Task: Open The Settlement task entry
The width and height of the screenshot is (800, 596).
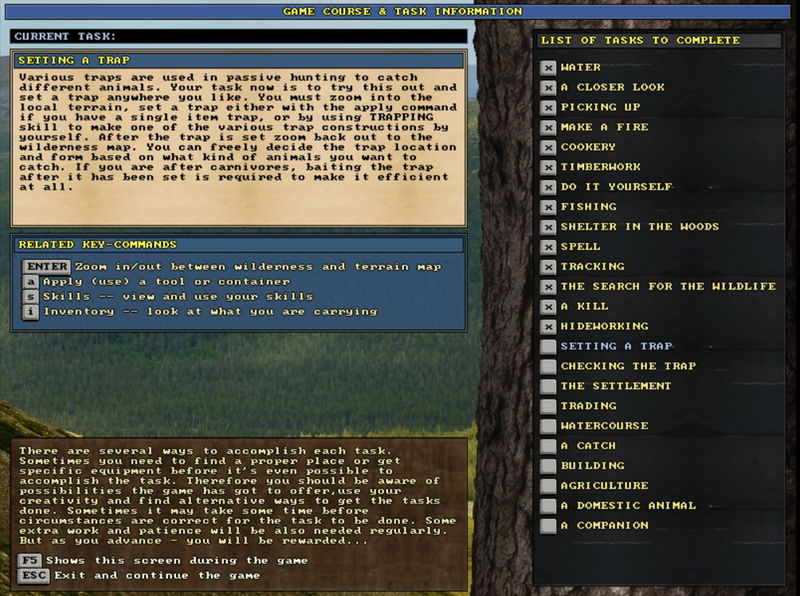Action: point(615,386)
